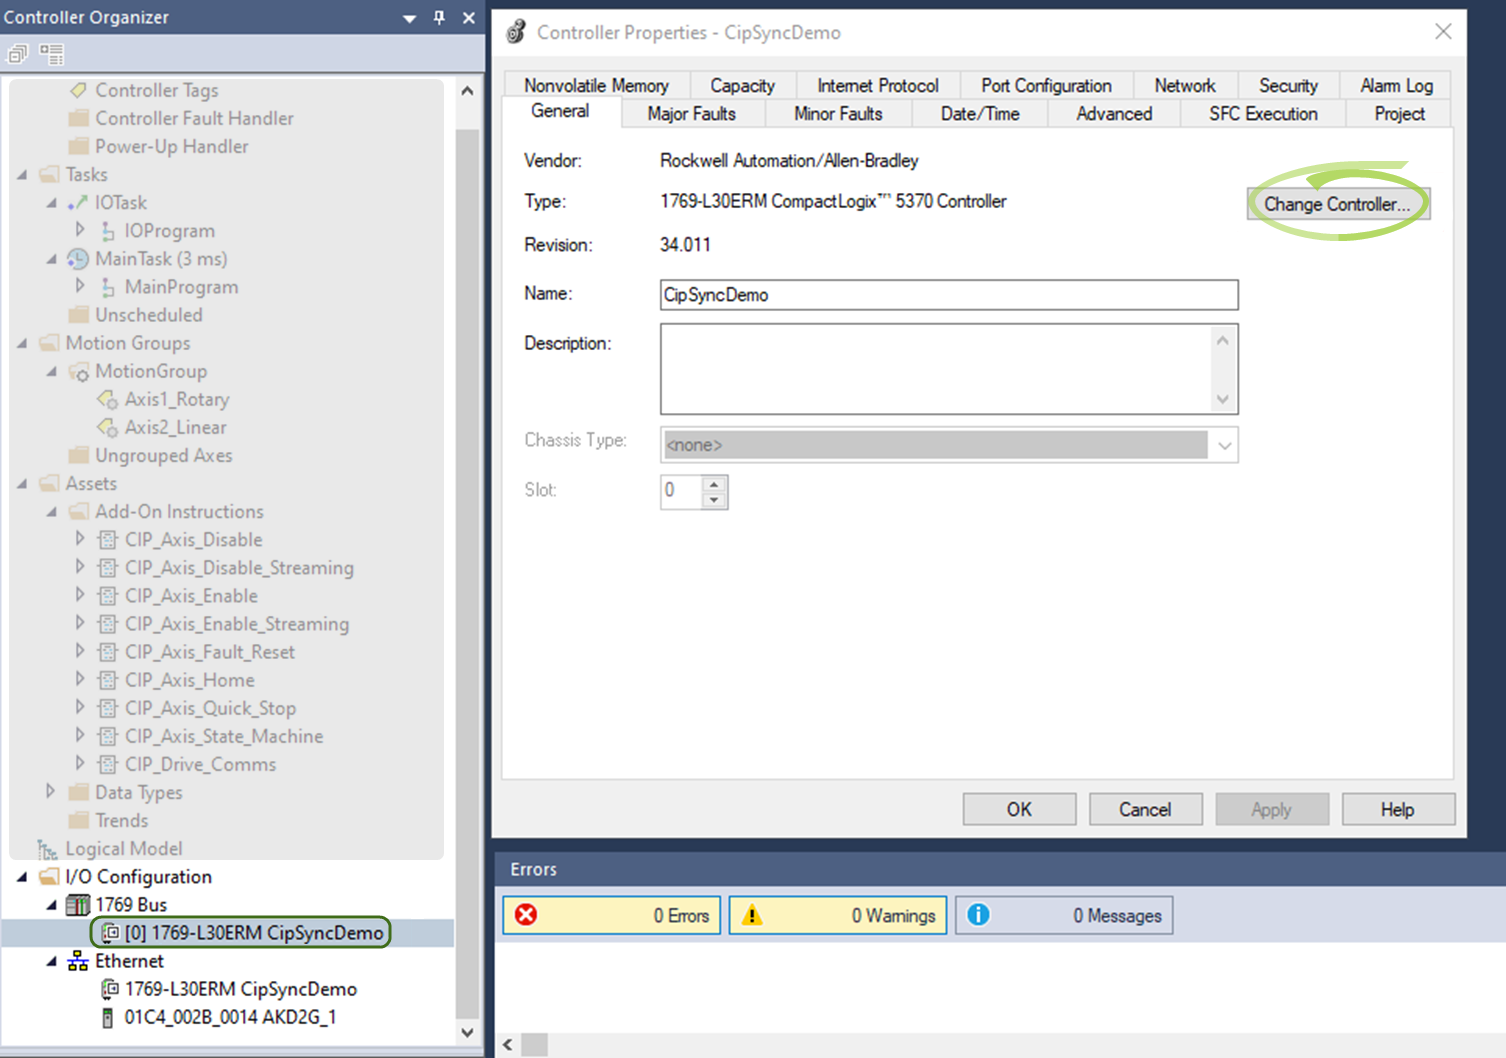Open the Alarm Log tab
This screenshot has width=1506, height=1058.
click(x=1396, y=85)
